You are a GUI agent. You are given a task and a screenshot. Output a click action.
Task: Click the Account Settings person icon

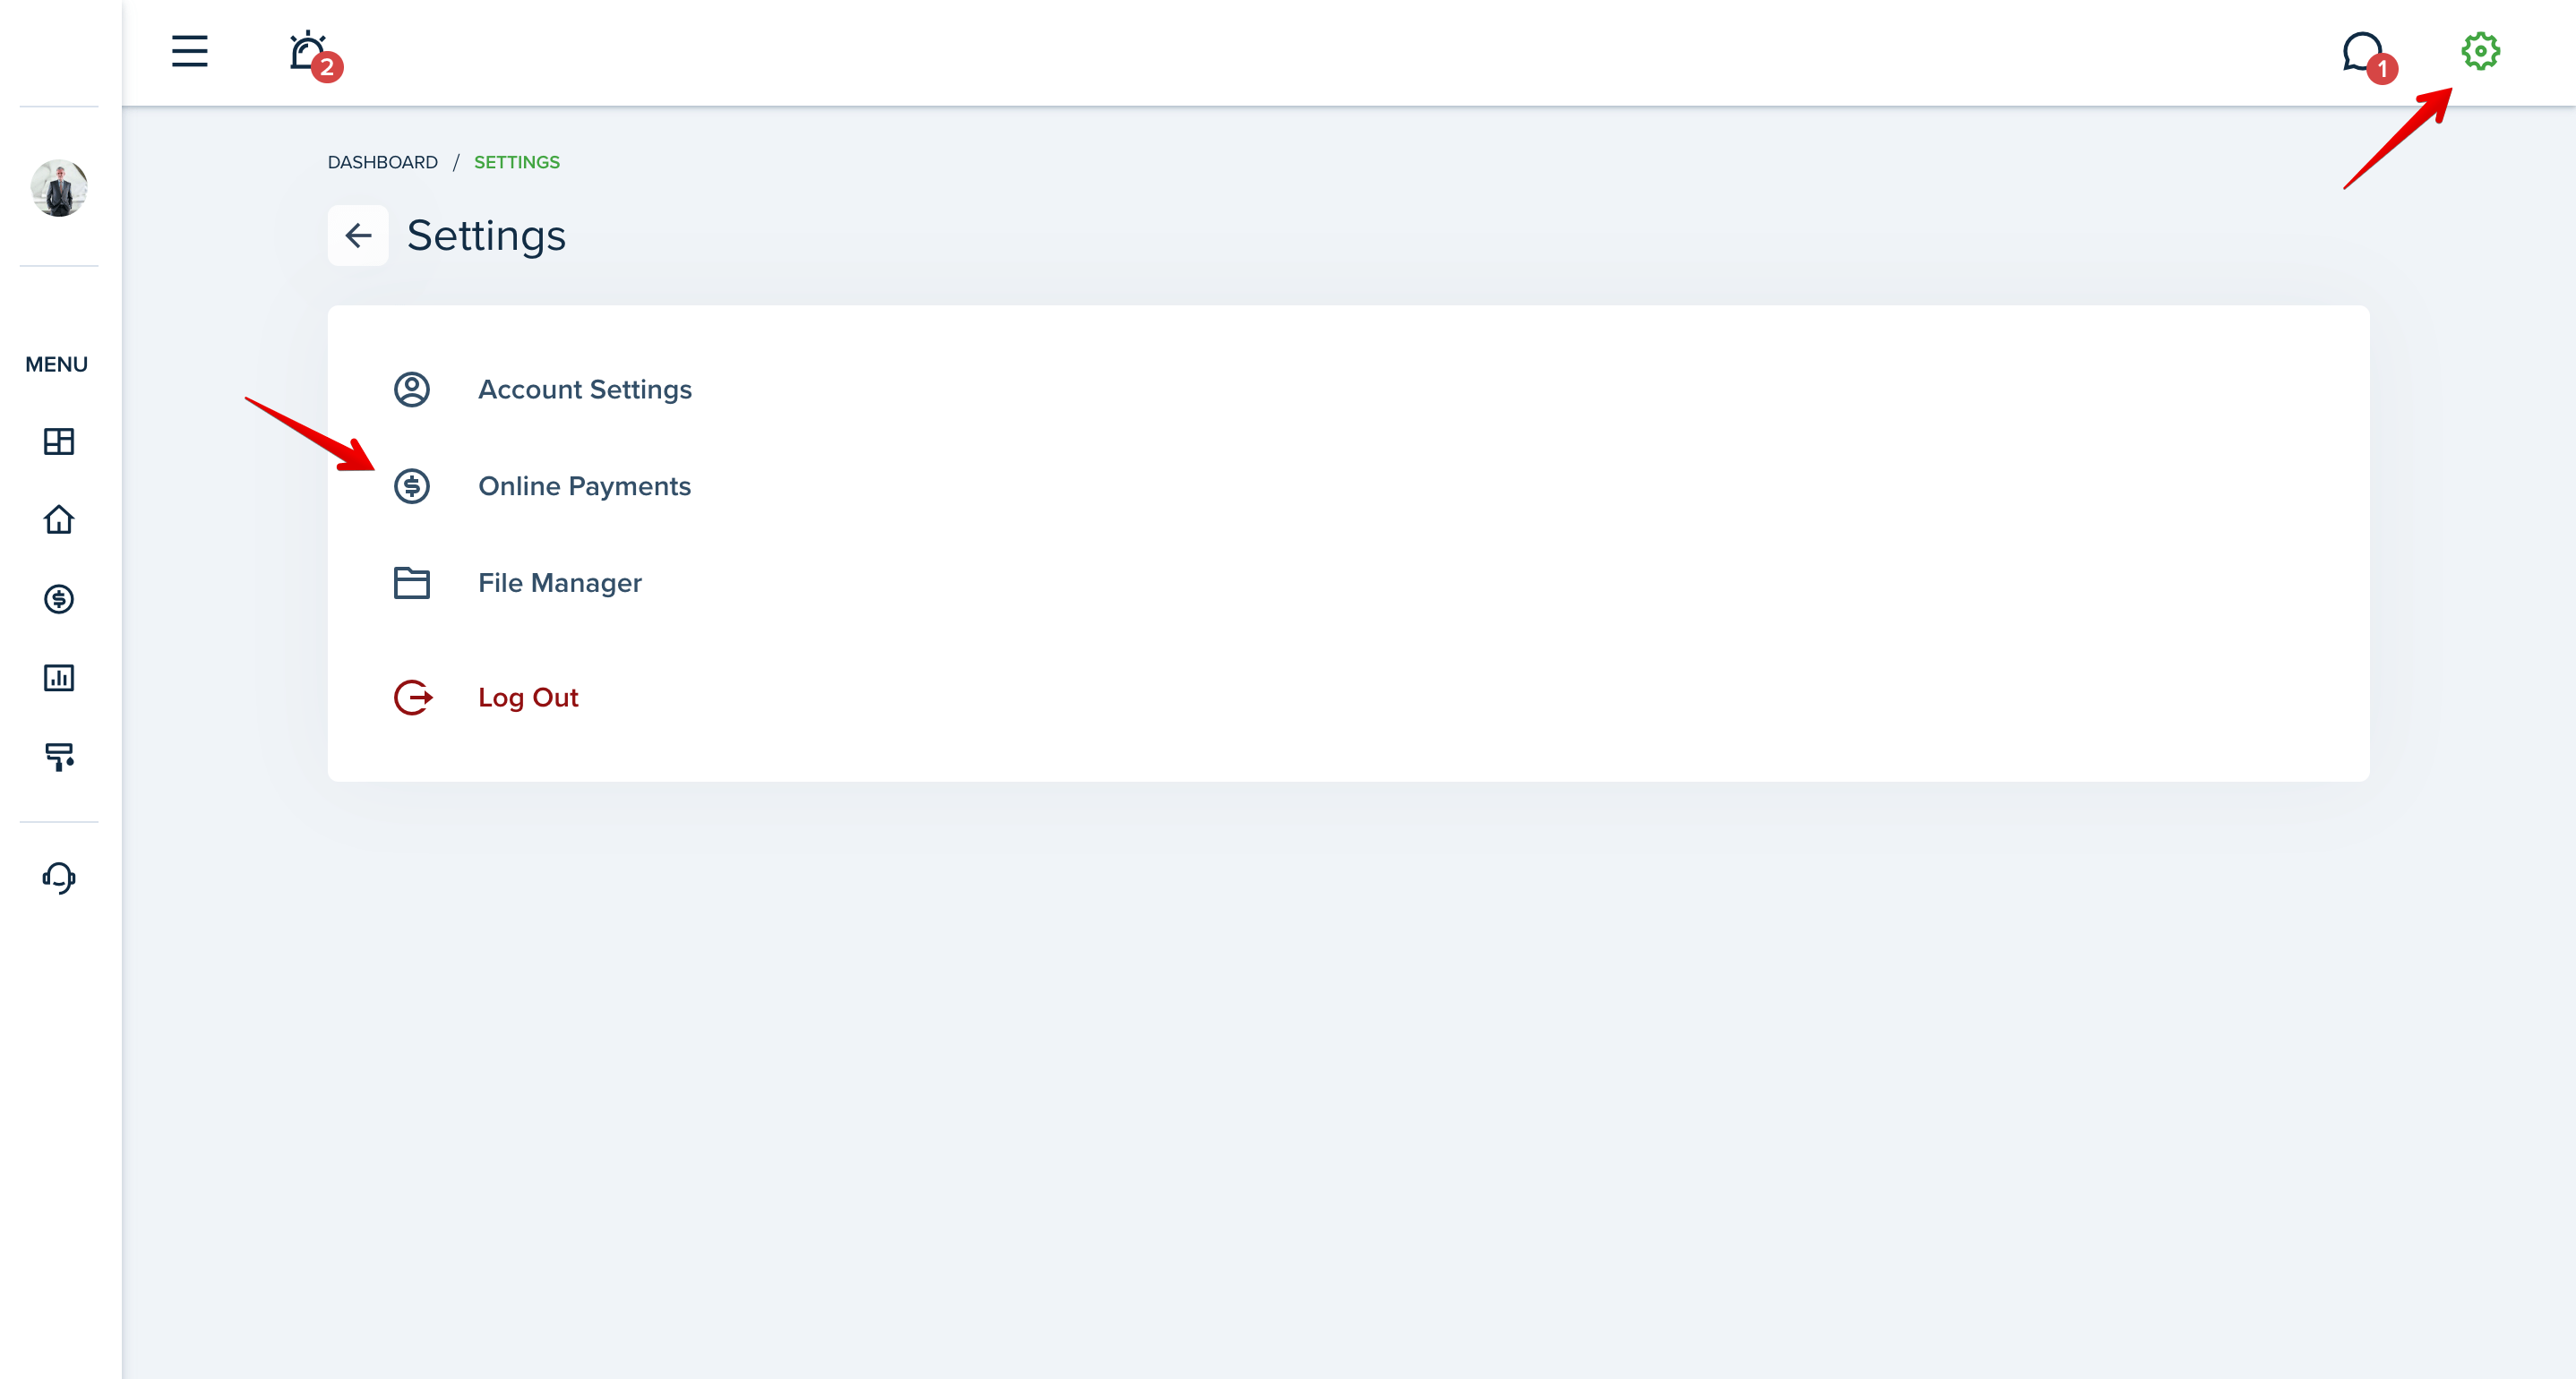(x=411, y=389)
